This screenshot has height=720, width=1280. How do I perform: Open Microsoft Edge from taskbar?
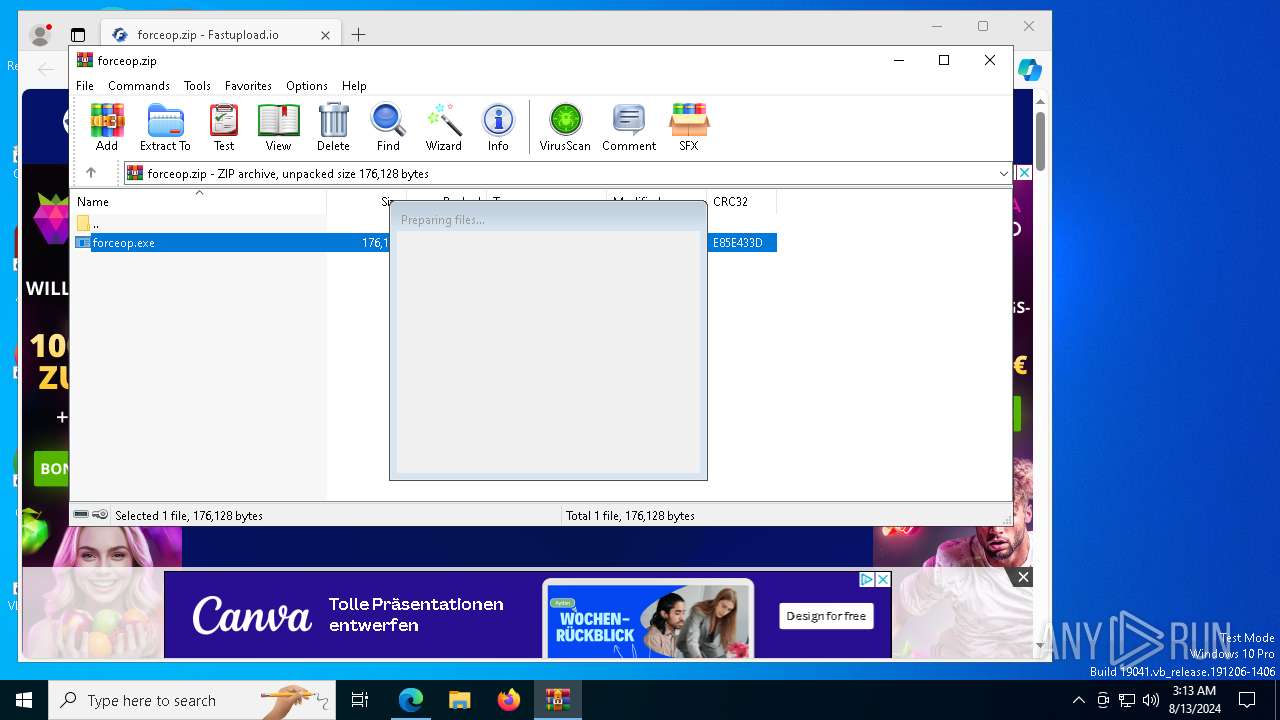click(x=411, y=700)
